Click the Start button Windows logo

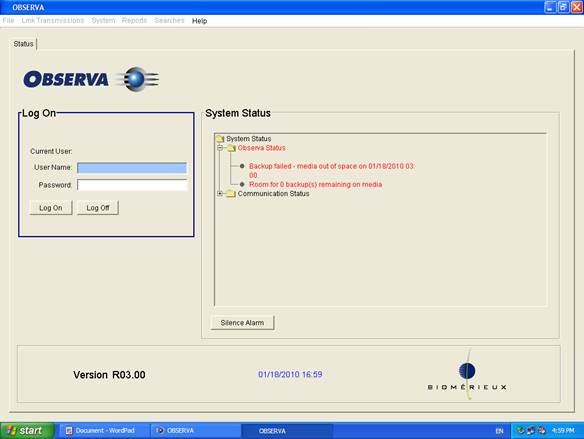[11, 430]
